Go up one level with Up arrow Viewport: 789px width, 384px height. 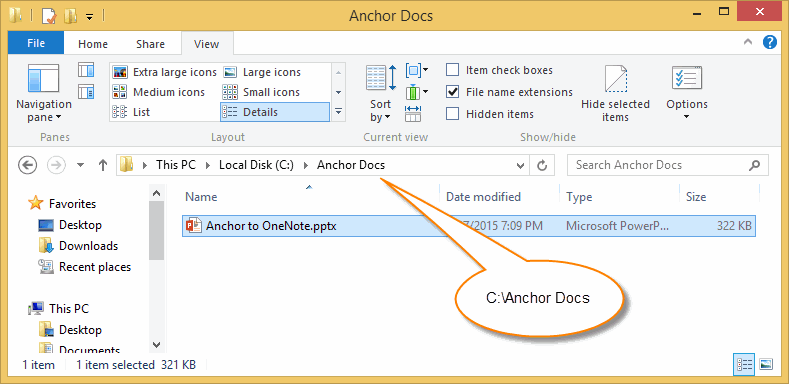(103, 165)
